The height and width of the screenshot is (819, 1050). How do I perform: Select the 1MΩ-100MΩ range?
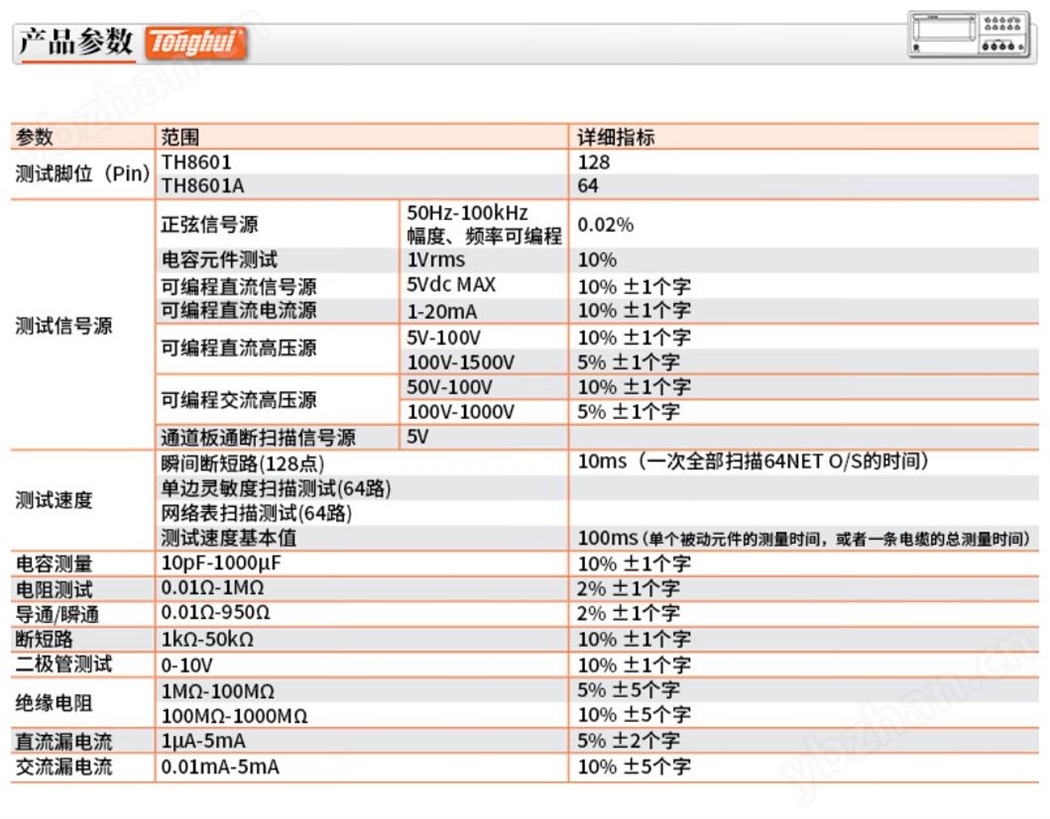[x=218, y=690]
